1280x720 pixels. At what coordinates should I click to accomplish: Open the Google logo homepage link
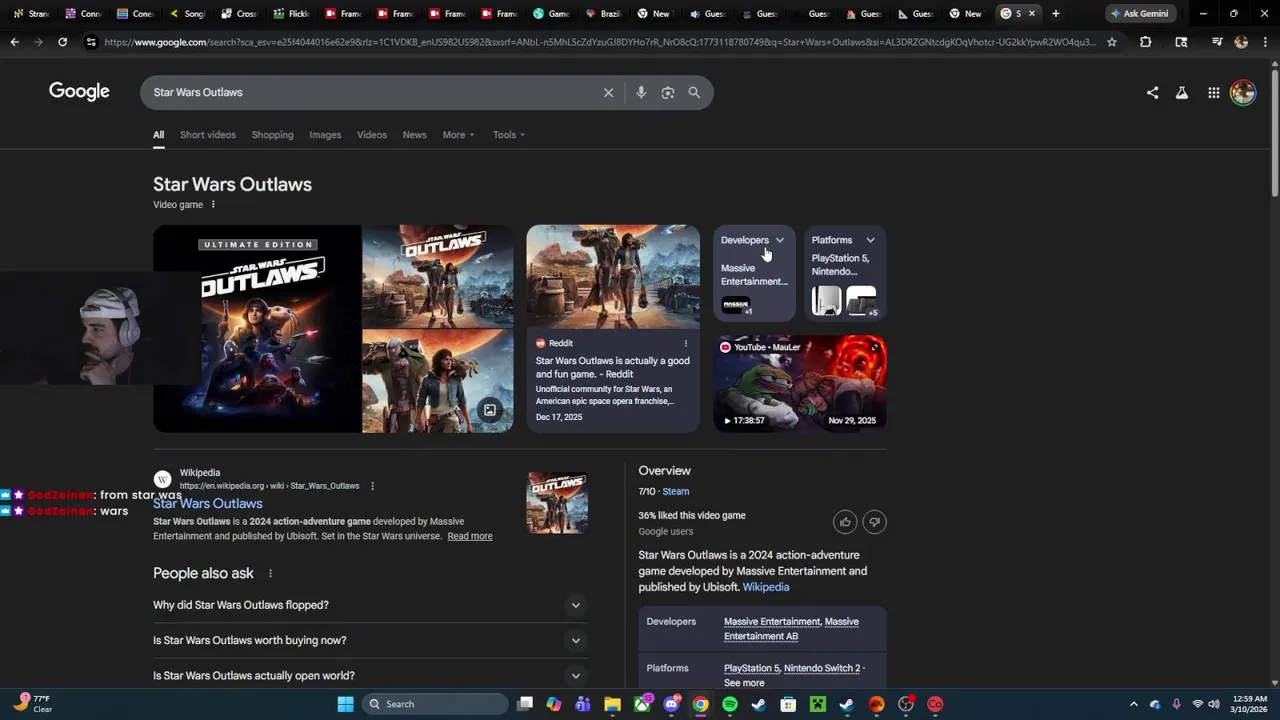[x=79, y=91]
